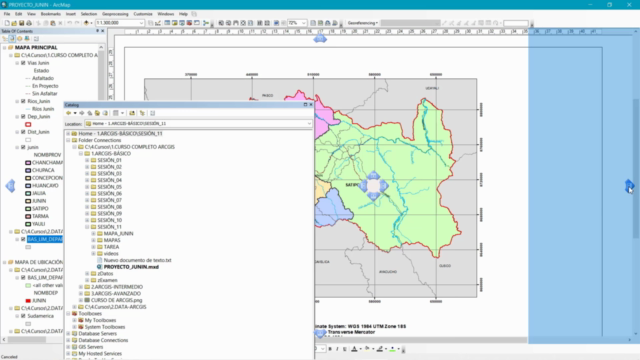The width and height of the screenshot is (640, 360).
Task: Open the Georeferencing dropdown menu
Action: [x=363, y=23]
